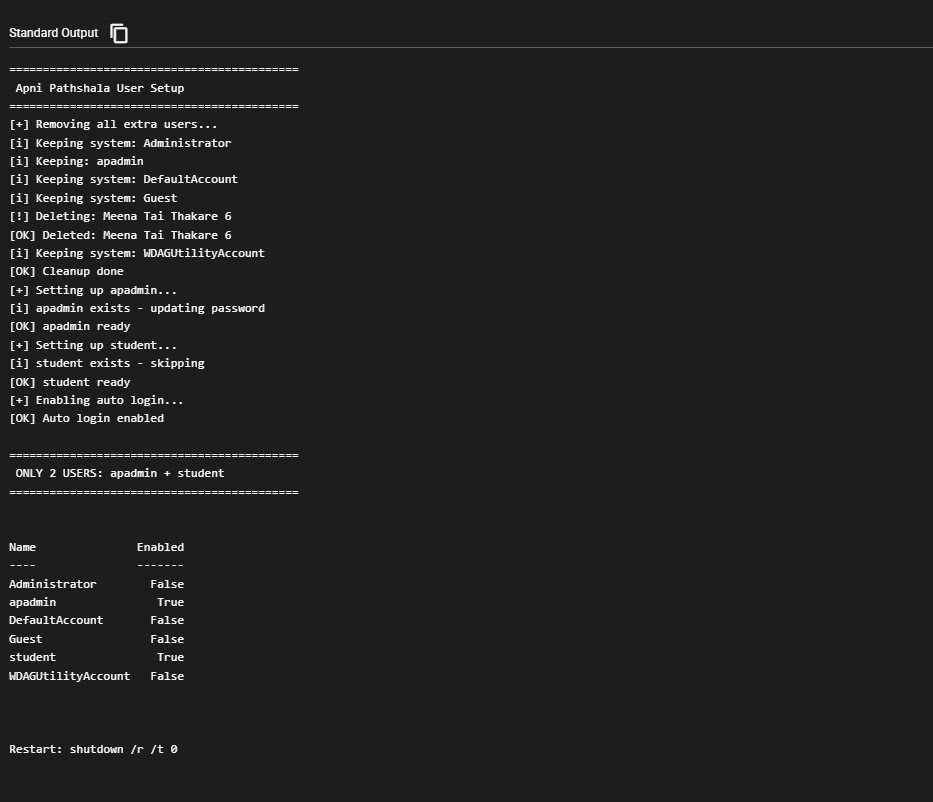
Task: Select '[+] Setting up apadmin...' line
Action: (93, 290)
